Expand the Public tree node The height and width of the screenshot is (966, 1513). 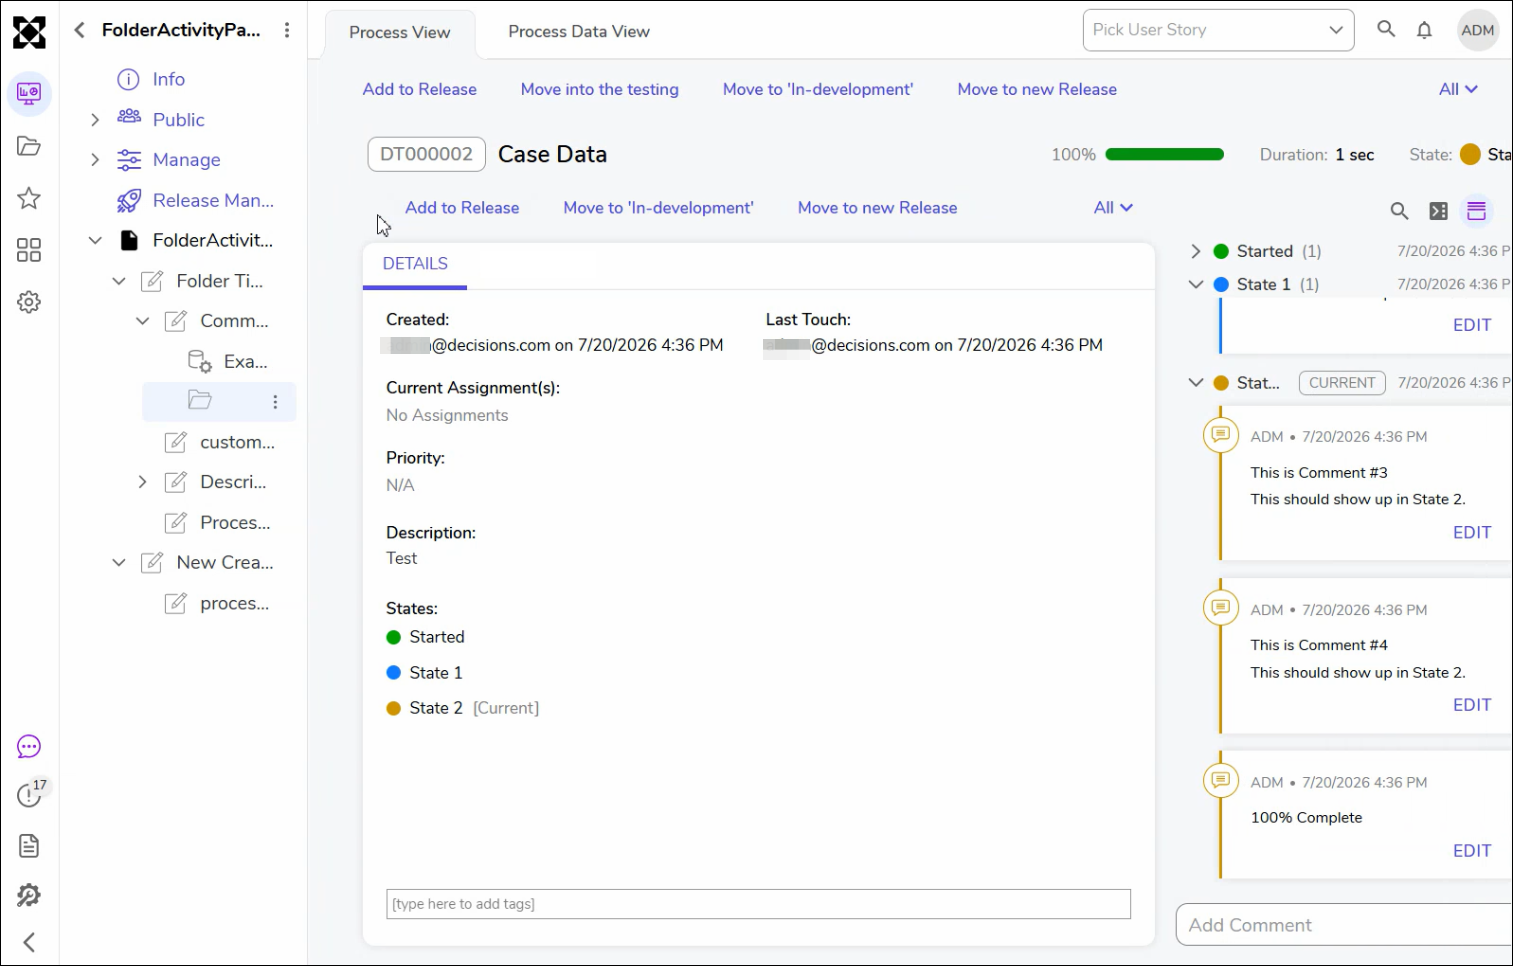(x=95, y=120)
